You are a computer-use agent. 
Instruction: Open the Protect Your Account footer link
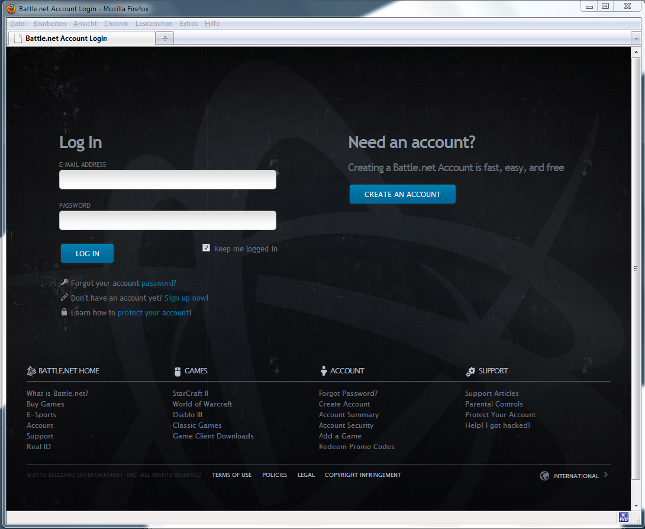(500, 415)
